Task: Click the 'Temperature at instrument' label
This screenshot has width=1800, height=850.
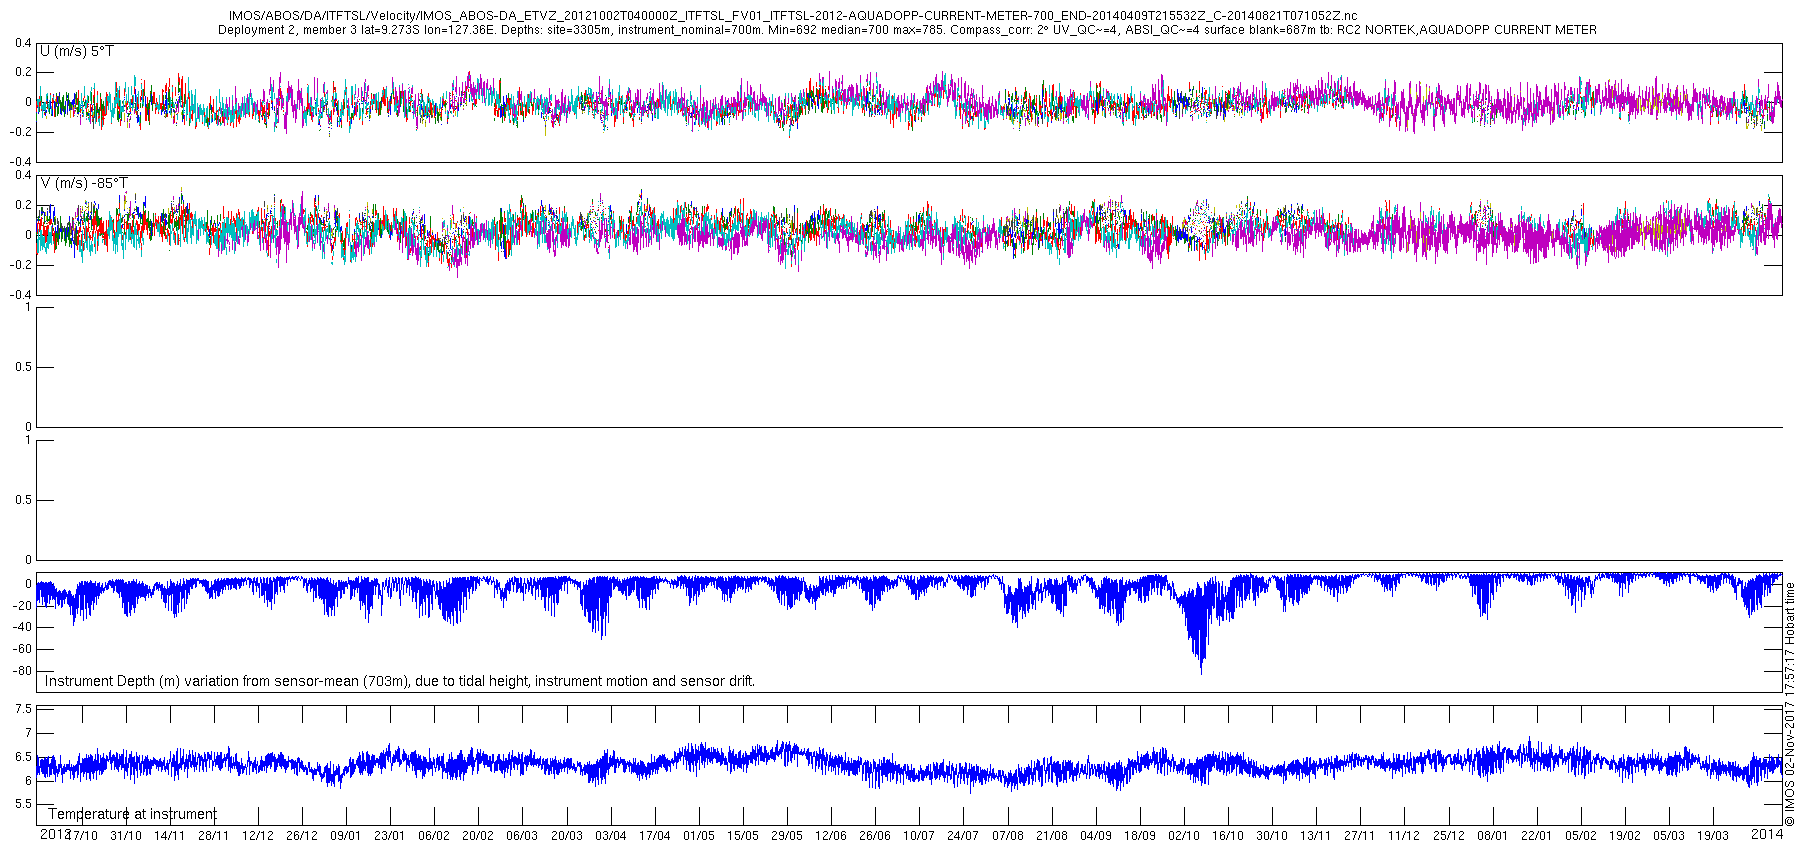Action: pyautogui.click(x=132, y=814)
